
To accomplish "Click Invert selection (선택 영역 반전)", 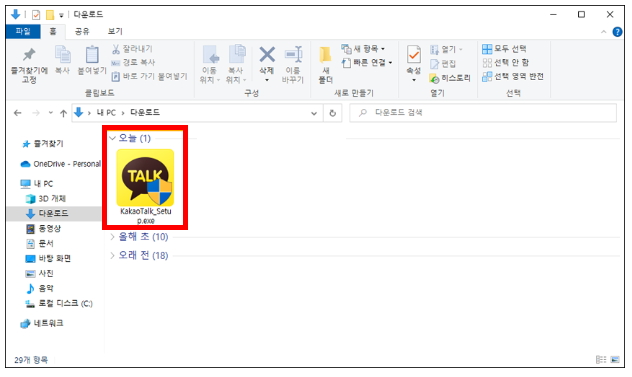I will (513, 76).
